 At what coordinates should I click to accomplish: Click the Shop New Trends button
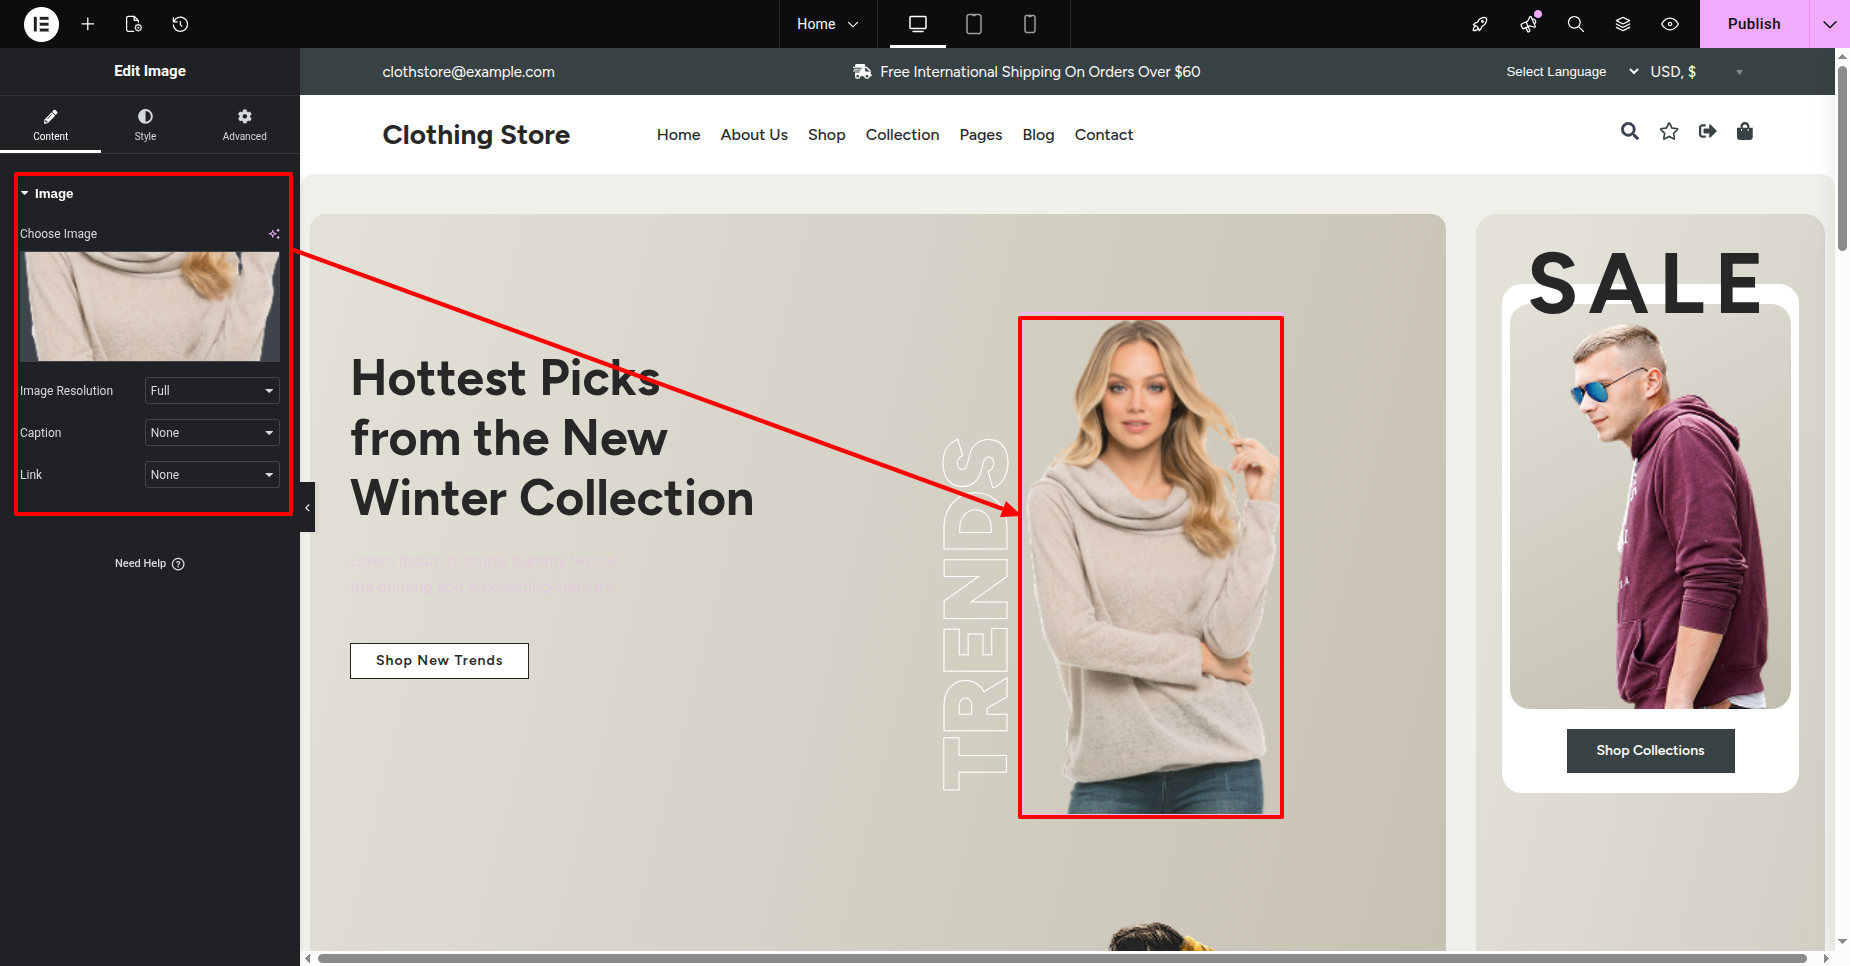coord(439,661)
